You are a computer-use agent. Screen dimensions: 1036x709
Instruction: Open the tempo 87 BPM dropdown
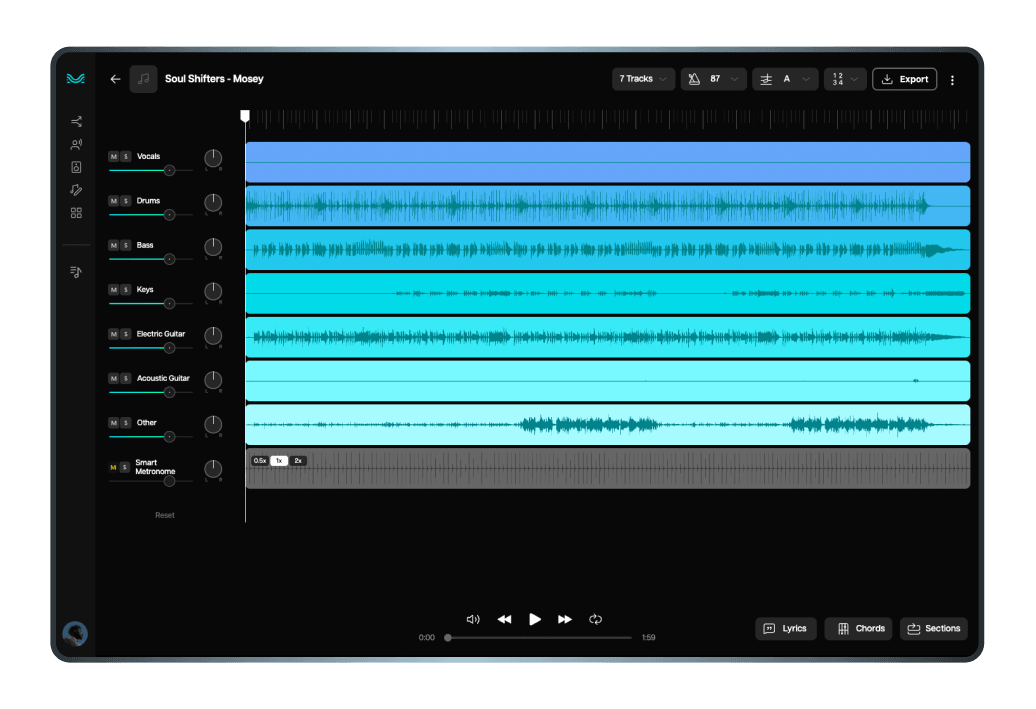pos(714,79)
